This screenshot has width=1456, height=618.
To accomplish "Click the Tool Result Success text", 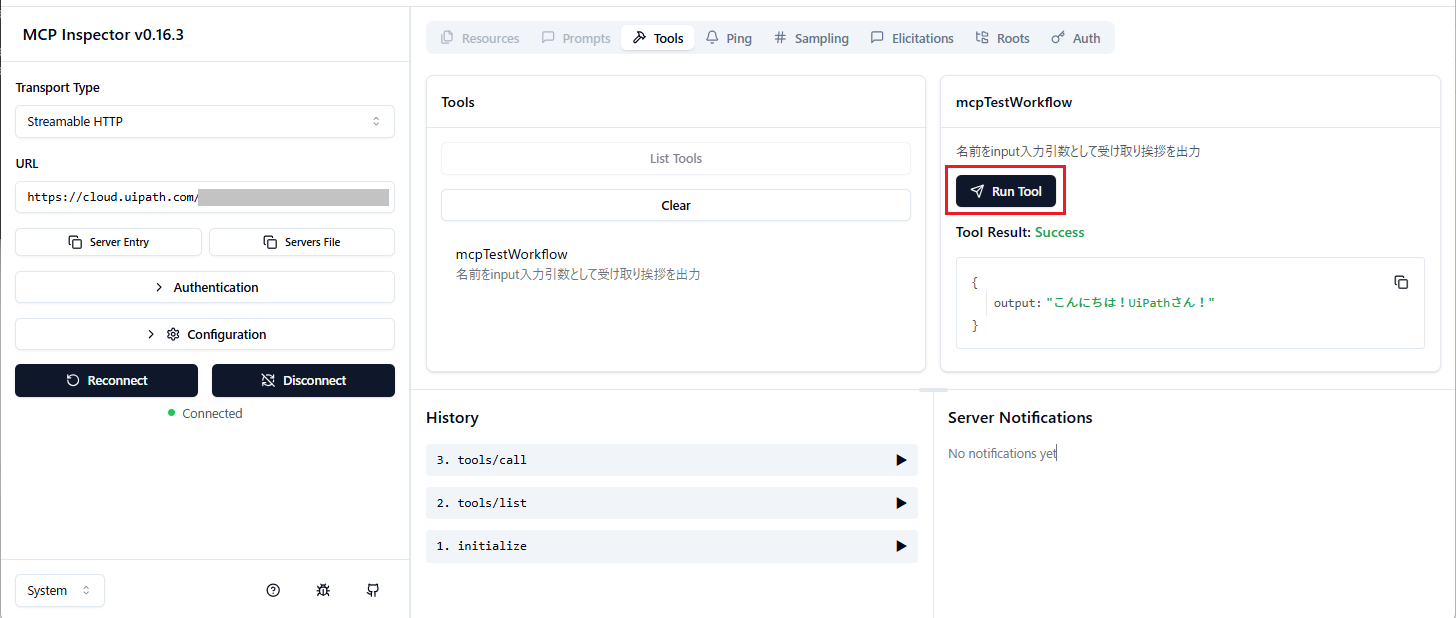I will (1020, 232).
